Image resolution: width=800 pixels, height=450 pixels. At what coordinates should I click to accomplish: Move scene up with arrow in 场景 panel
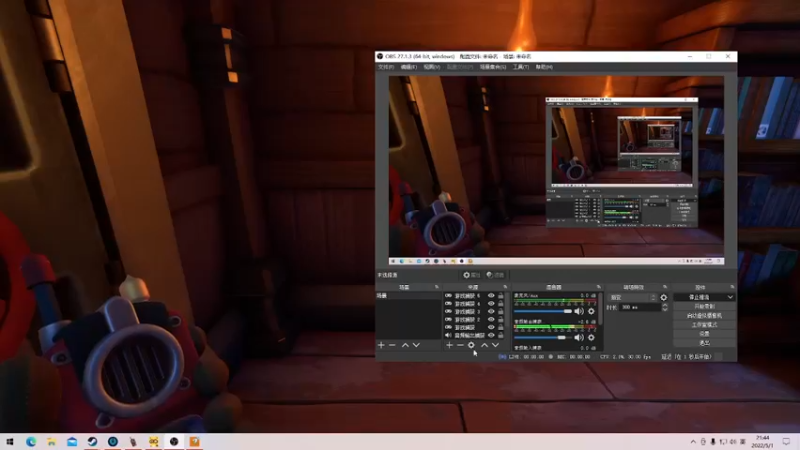405,345
